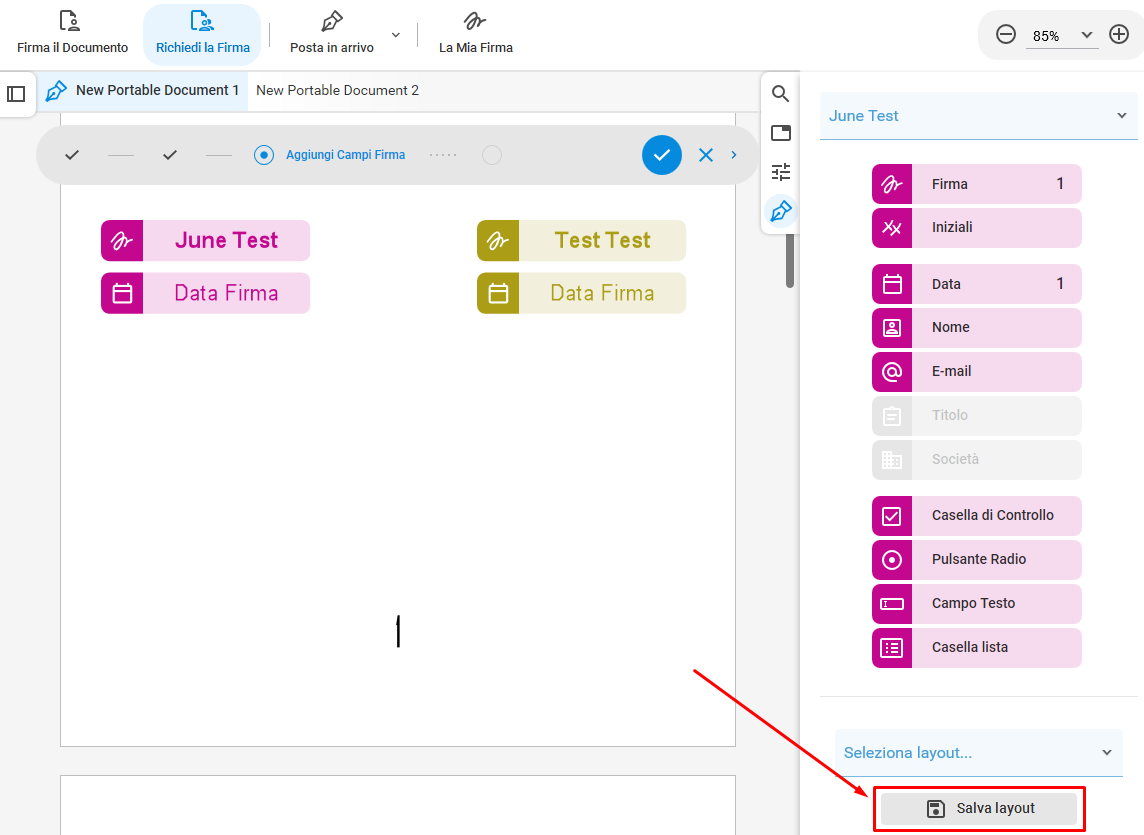This screenshot has height=835, width=1144.
Task: Select Aggiungi Campi Firma step radio
Action: (263, 155)
